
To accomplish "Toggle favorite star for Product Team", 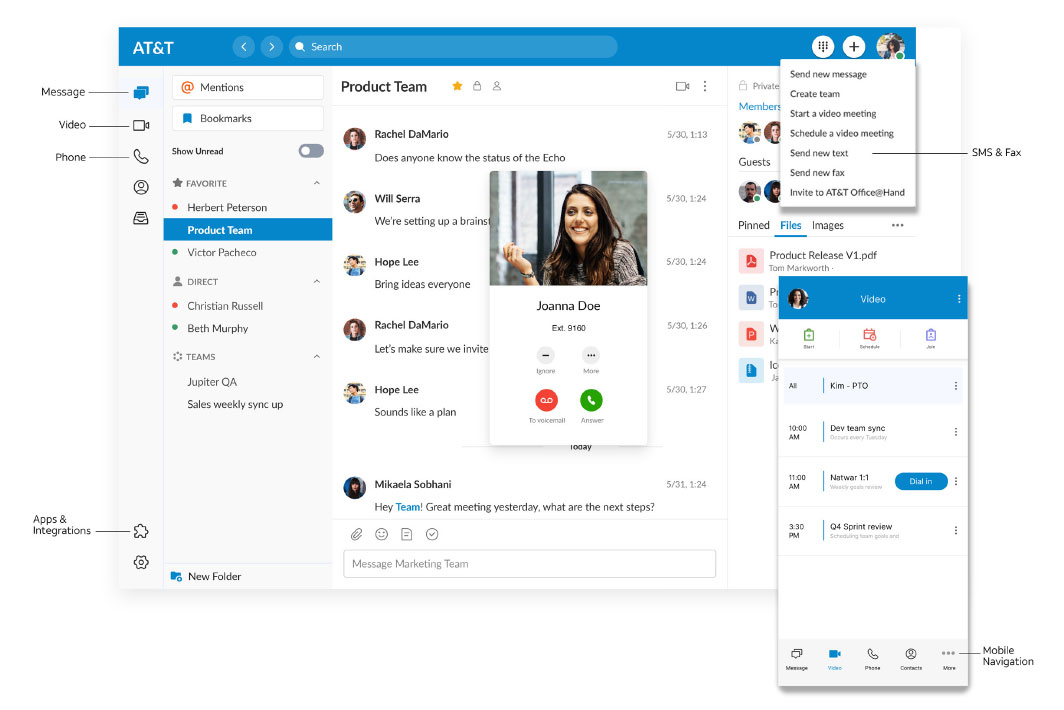I will coord(458,87).
